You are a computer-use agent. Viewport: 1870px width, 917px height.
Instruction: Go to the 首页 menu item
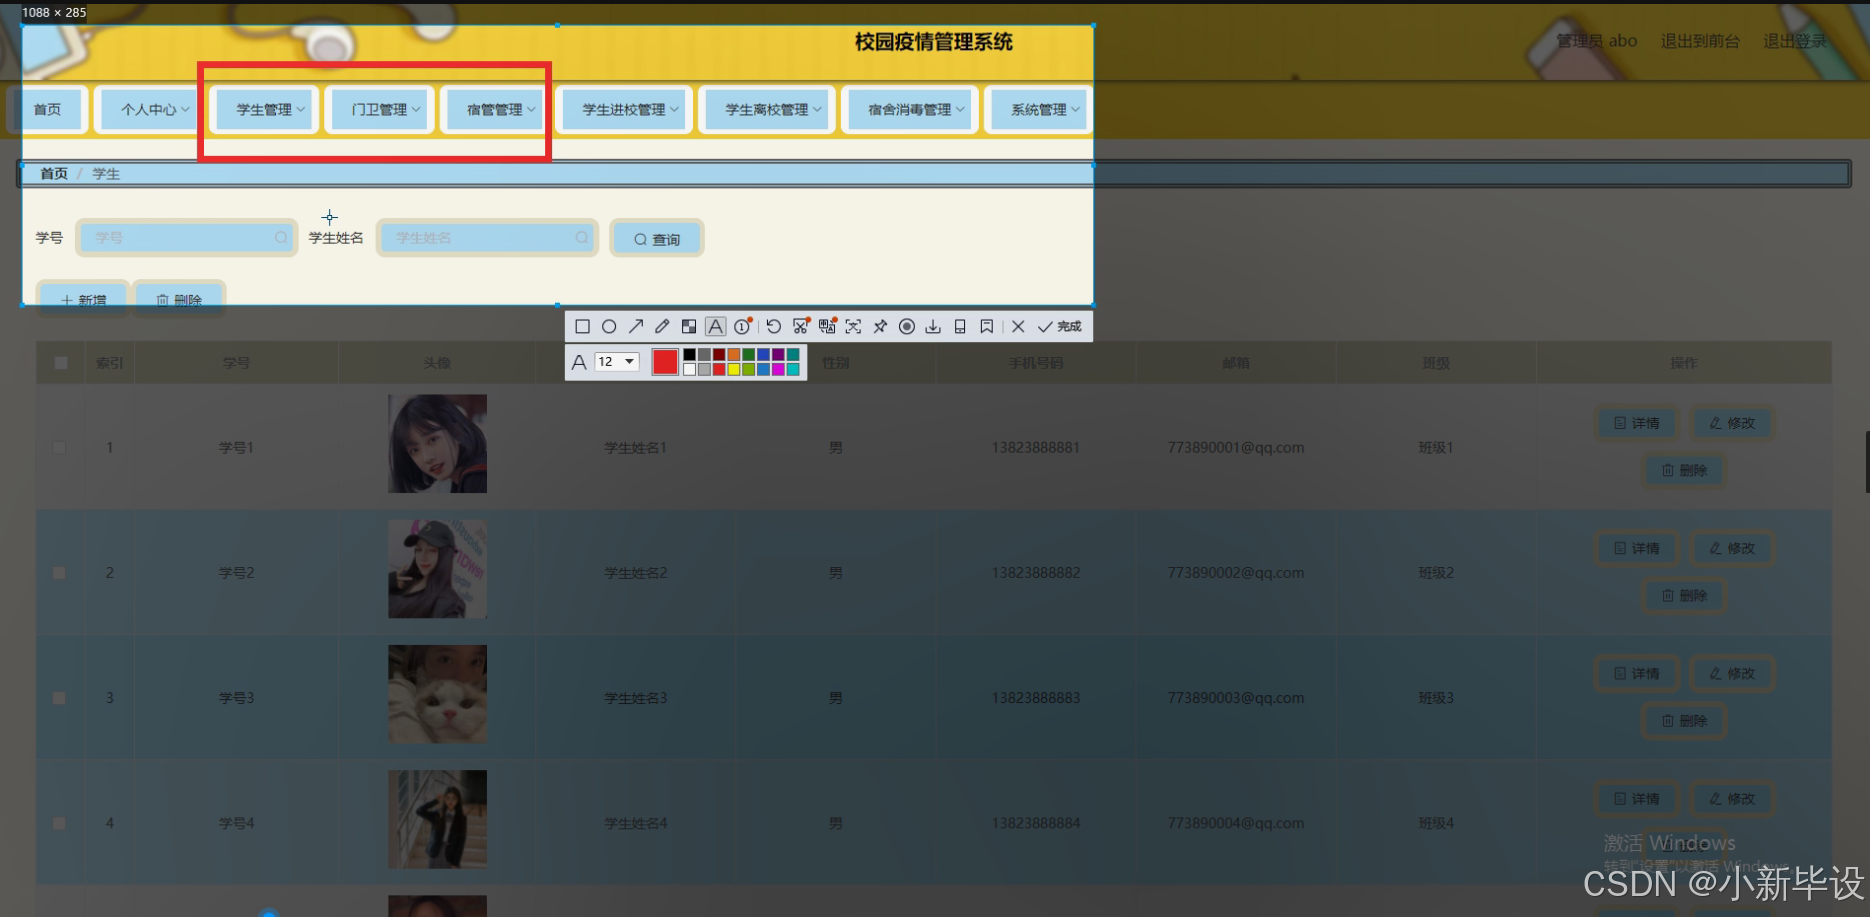(50, 109)
